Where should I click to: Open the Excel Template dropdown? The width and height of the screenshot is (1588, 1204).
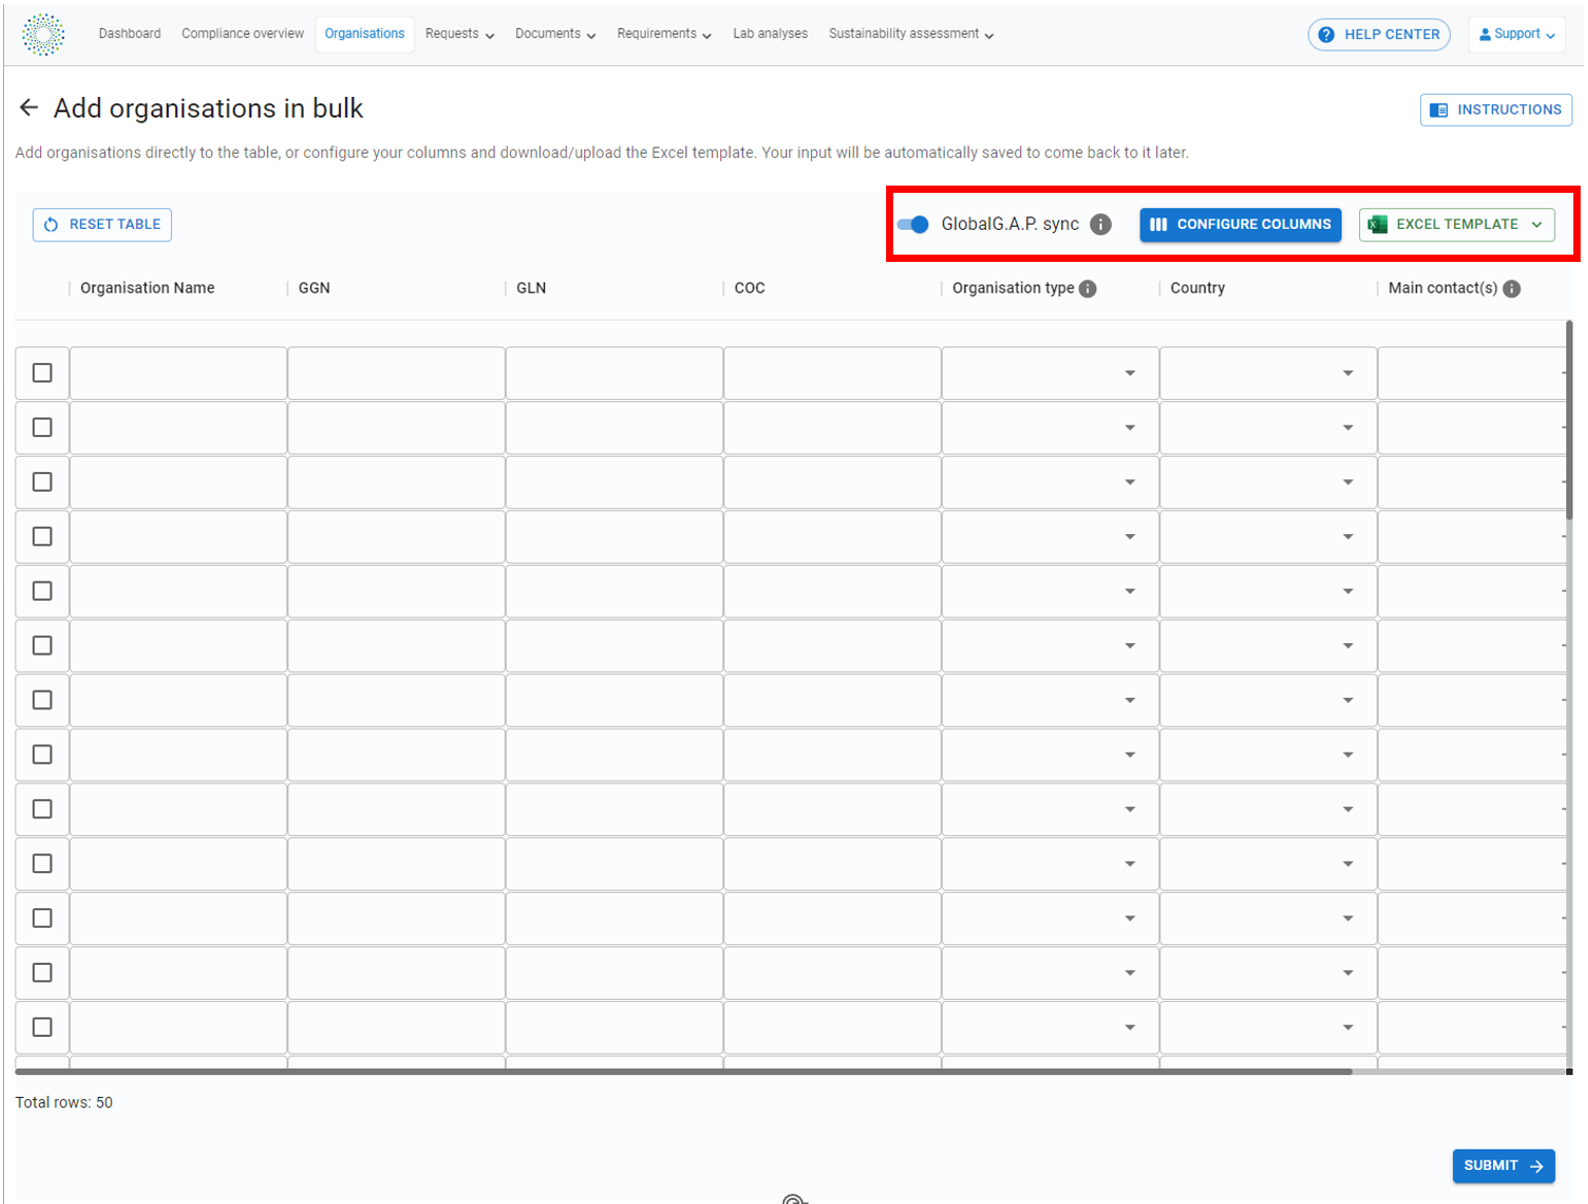tap(1456, 224)
